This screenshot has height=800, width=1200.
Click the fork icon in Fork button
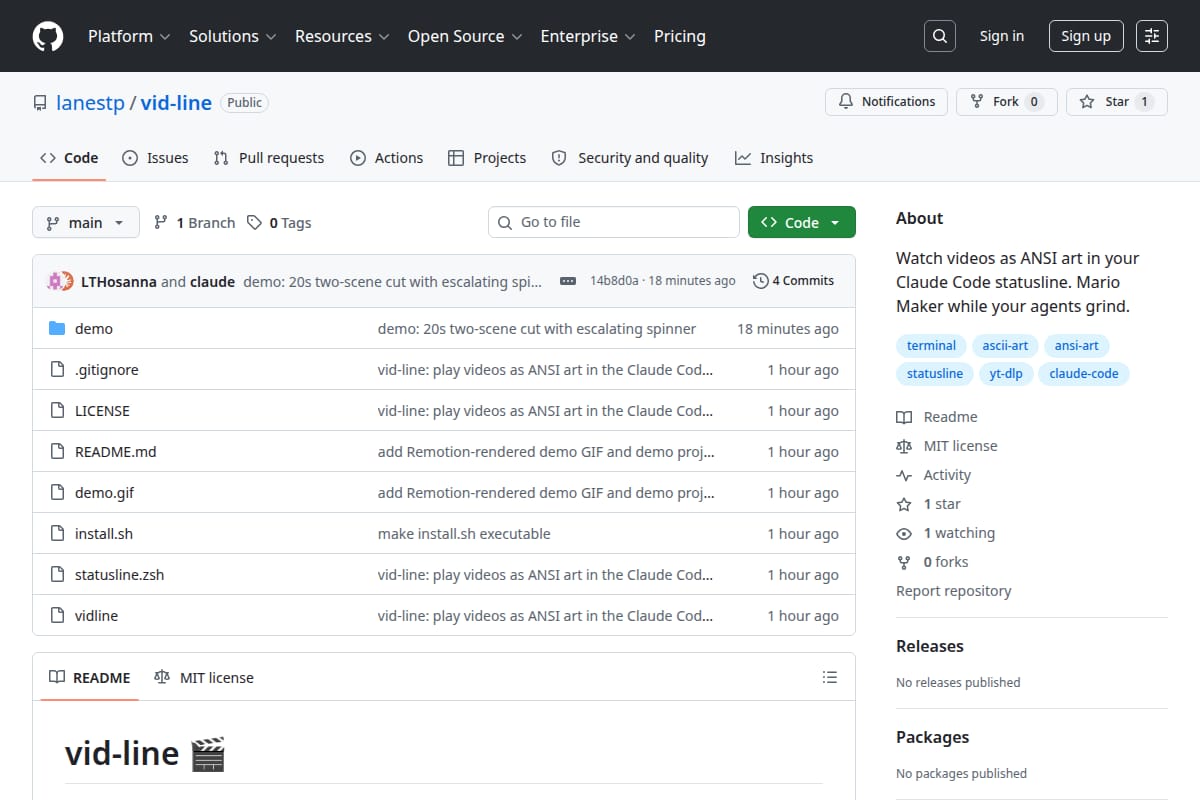click(x=977, y=102)
